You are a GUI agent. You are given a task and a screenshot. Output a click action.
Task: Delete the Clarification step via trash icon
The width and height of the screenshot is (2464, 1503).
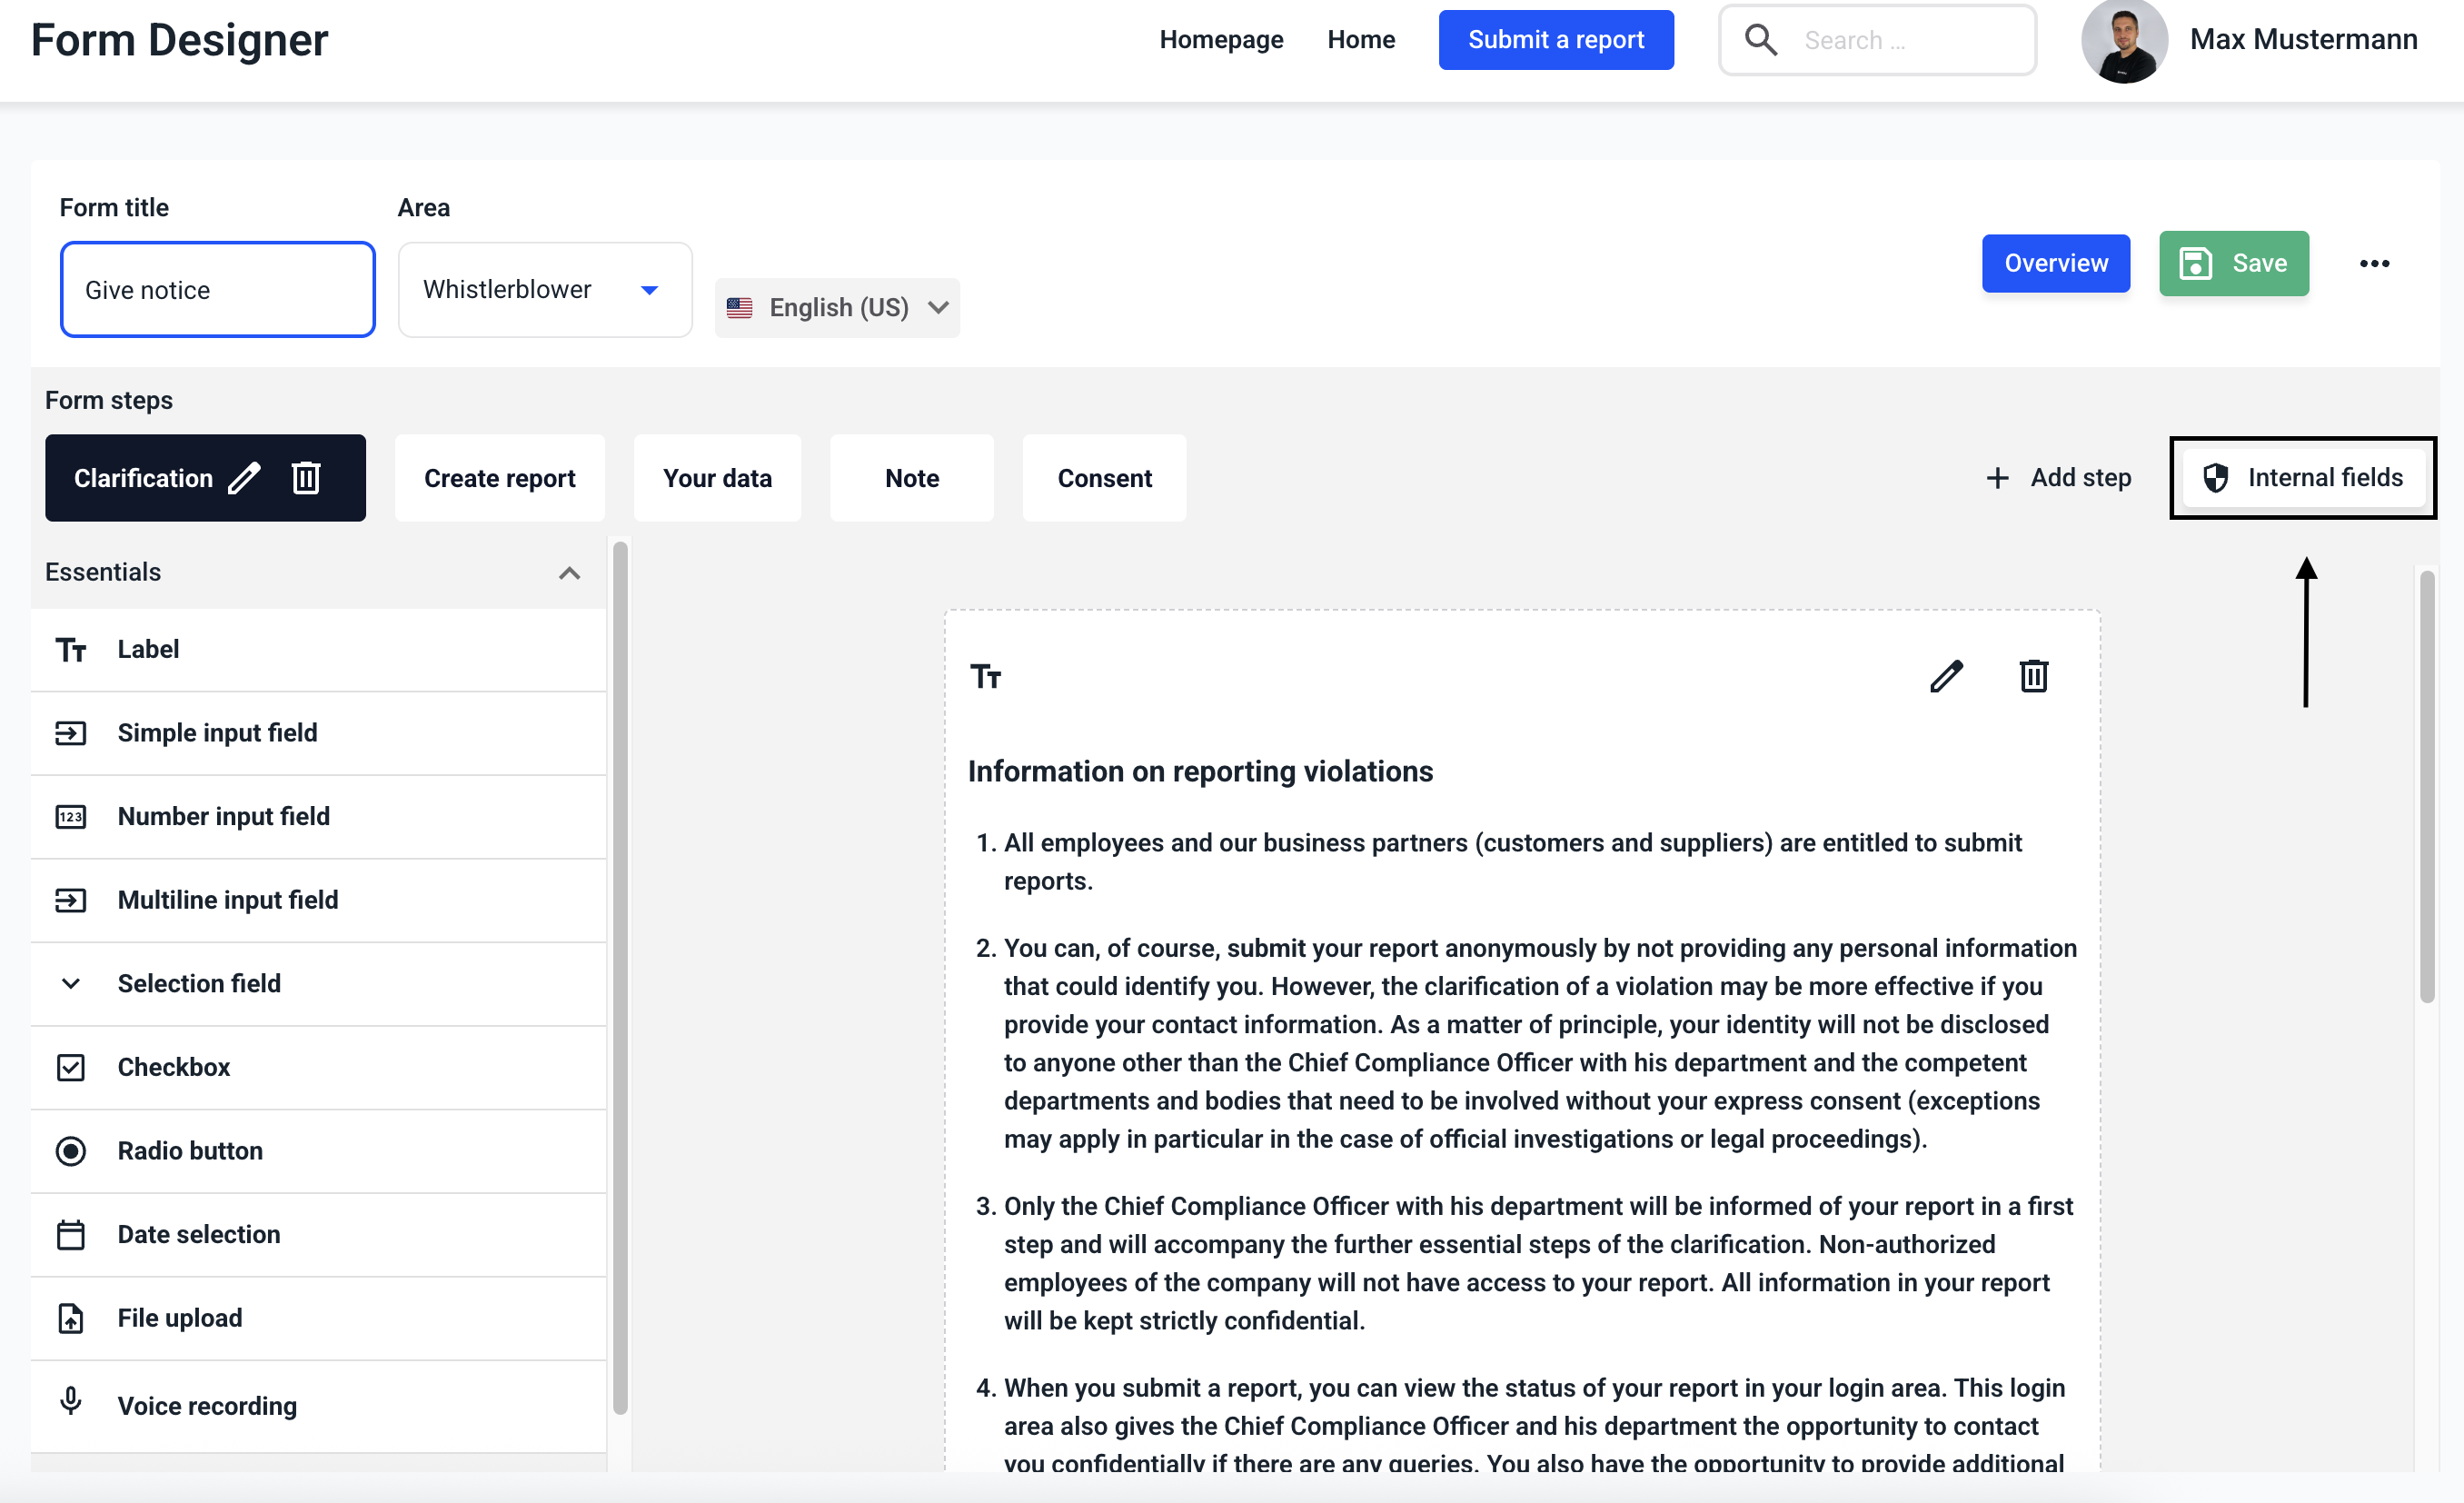306,478
